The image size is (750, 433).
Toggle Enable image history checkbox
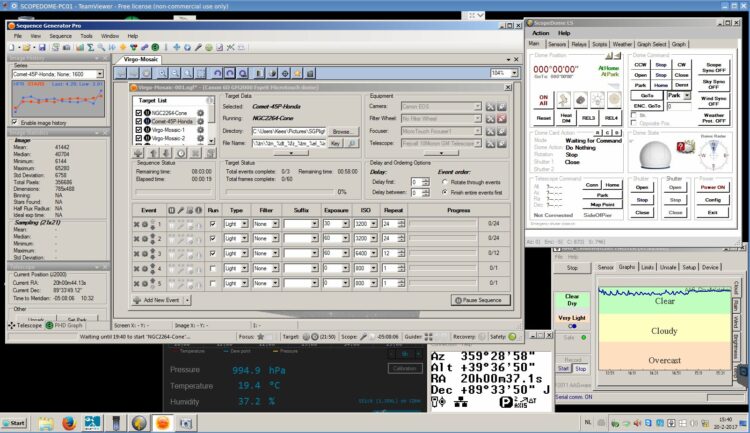tap(15, 122)
